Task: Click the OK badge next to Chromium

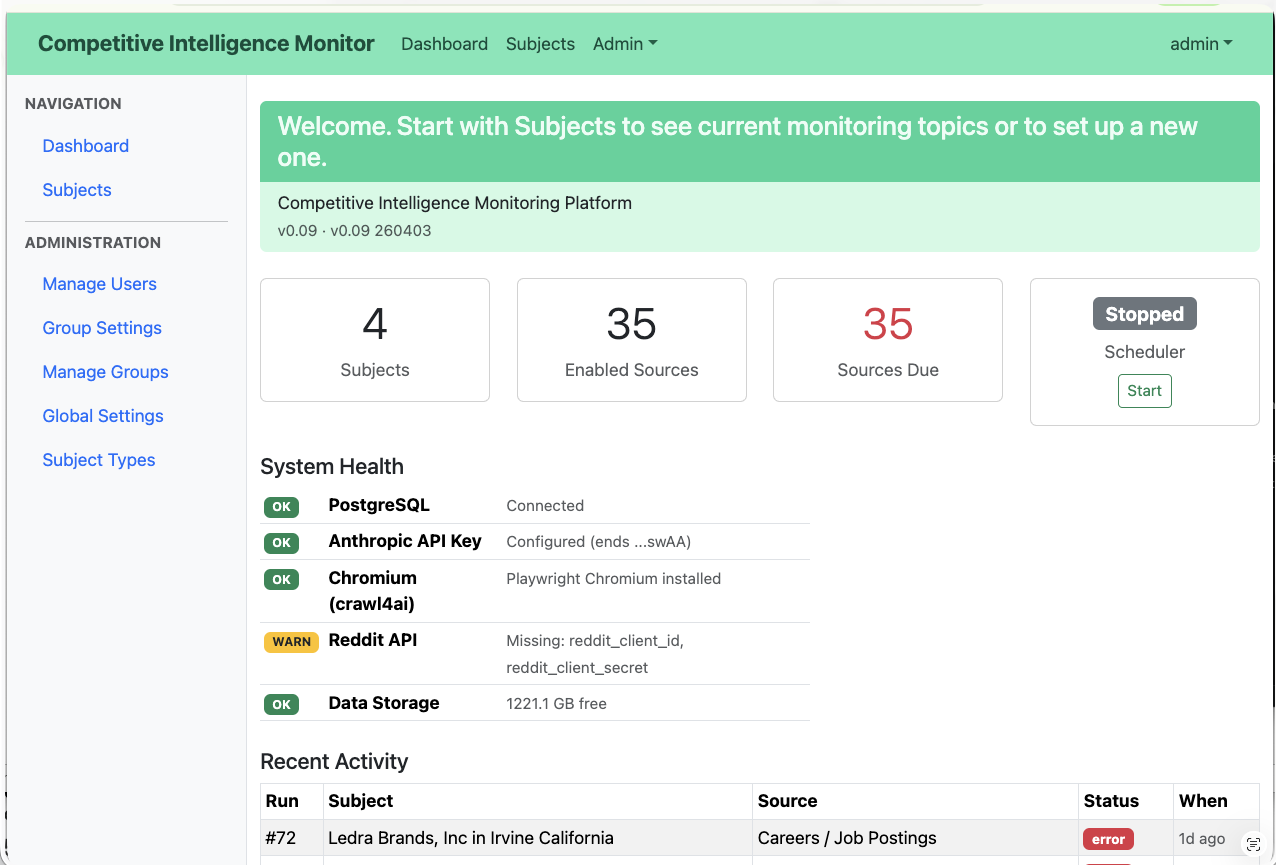Action: coord(282,579)
